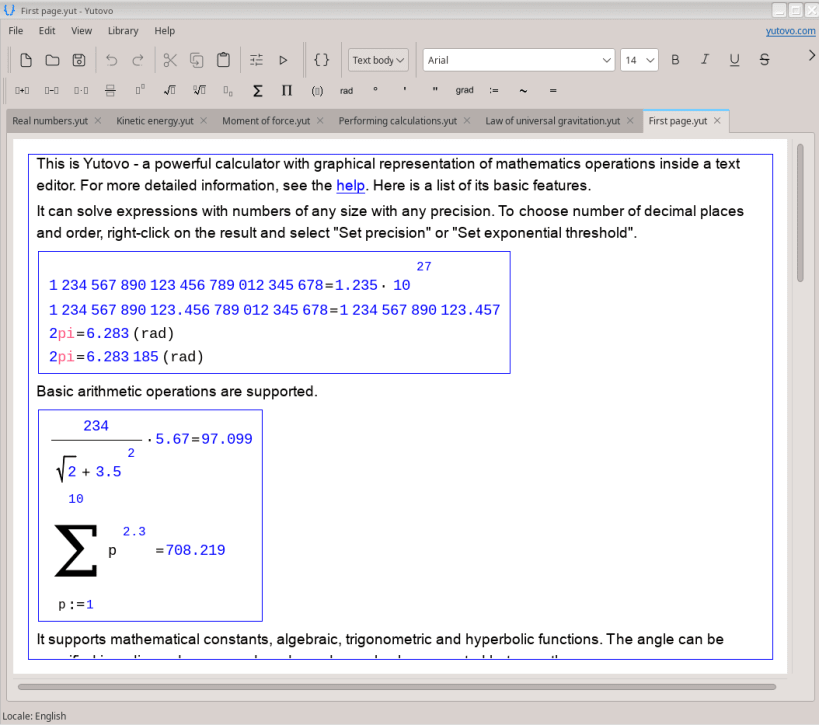Toggle Bold formatting
Viewport: 819px width, 725px height.
pos(675,60)
